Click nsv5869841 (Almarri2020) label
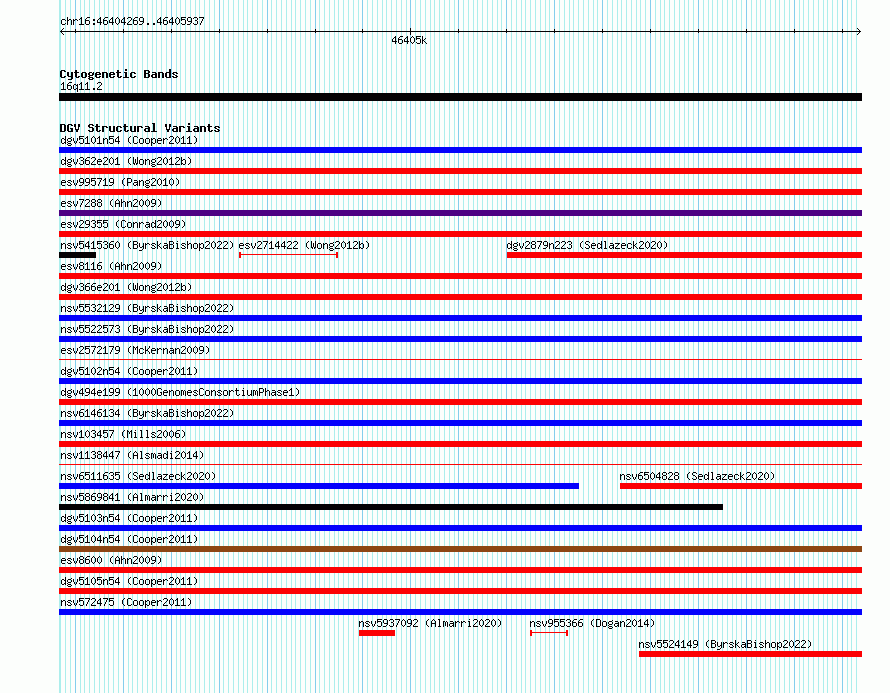The image size is (890, 693). [132, 497]
